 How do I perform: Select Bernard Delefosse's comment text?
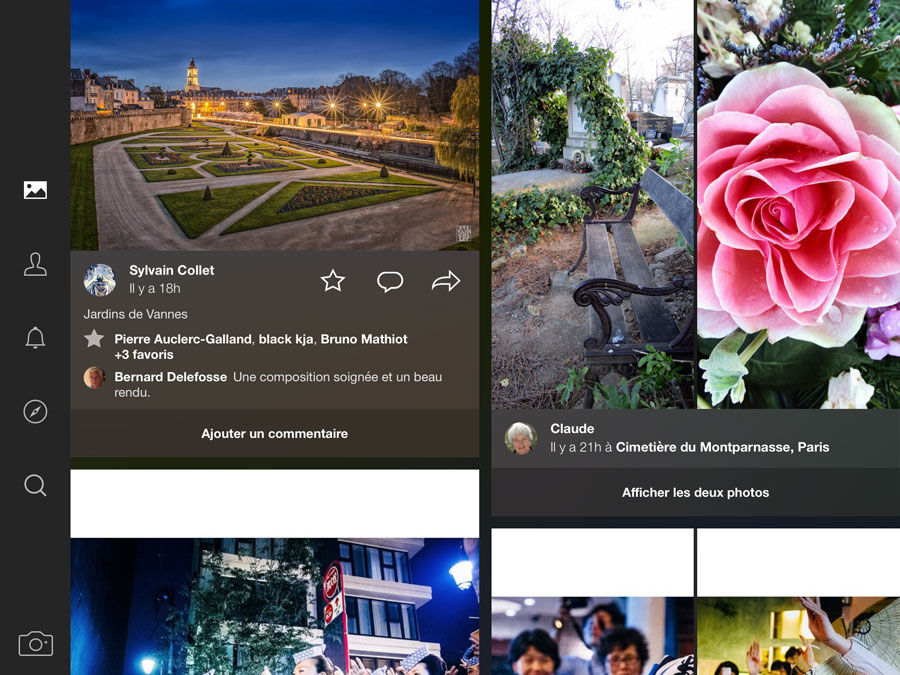[x=278, y=385]
